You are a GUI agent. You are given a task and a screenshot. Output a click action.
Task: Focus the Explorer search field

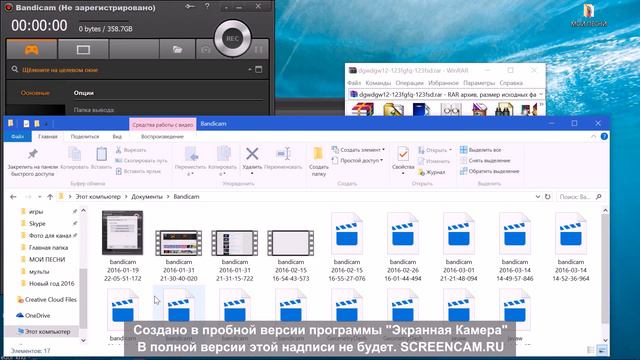pyautogui.click(x=580, y=197)
